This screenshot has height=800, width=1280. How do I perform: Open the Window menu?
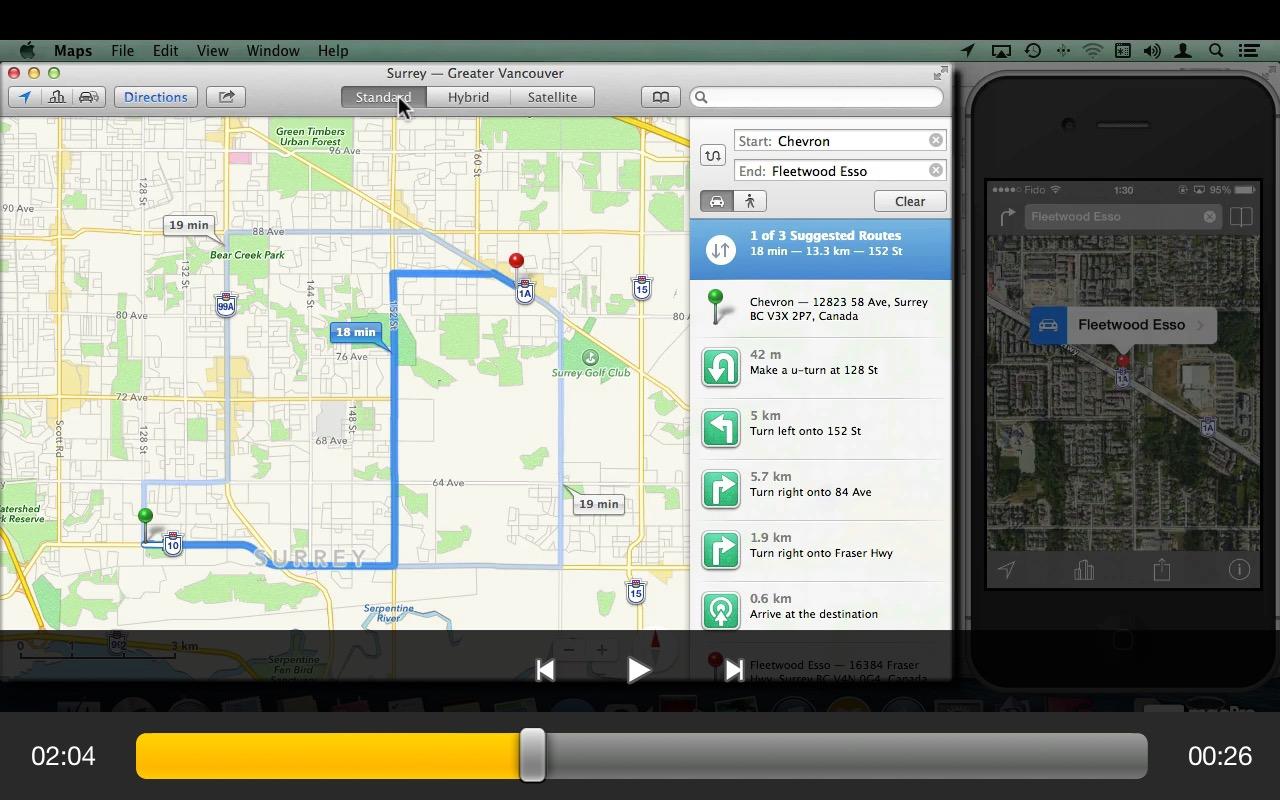pyautogui.click(x=272, y=51)
